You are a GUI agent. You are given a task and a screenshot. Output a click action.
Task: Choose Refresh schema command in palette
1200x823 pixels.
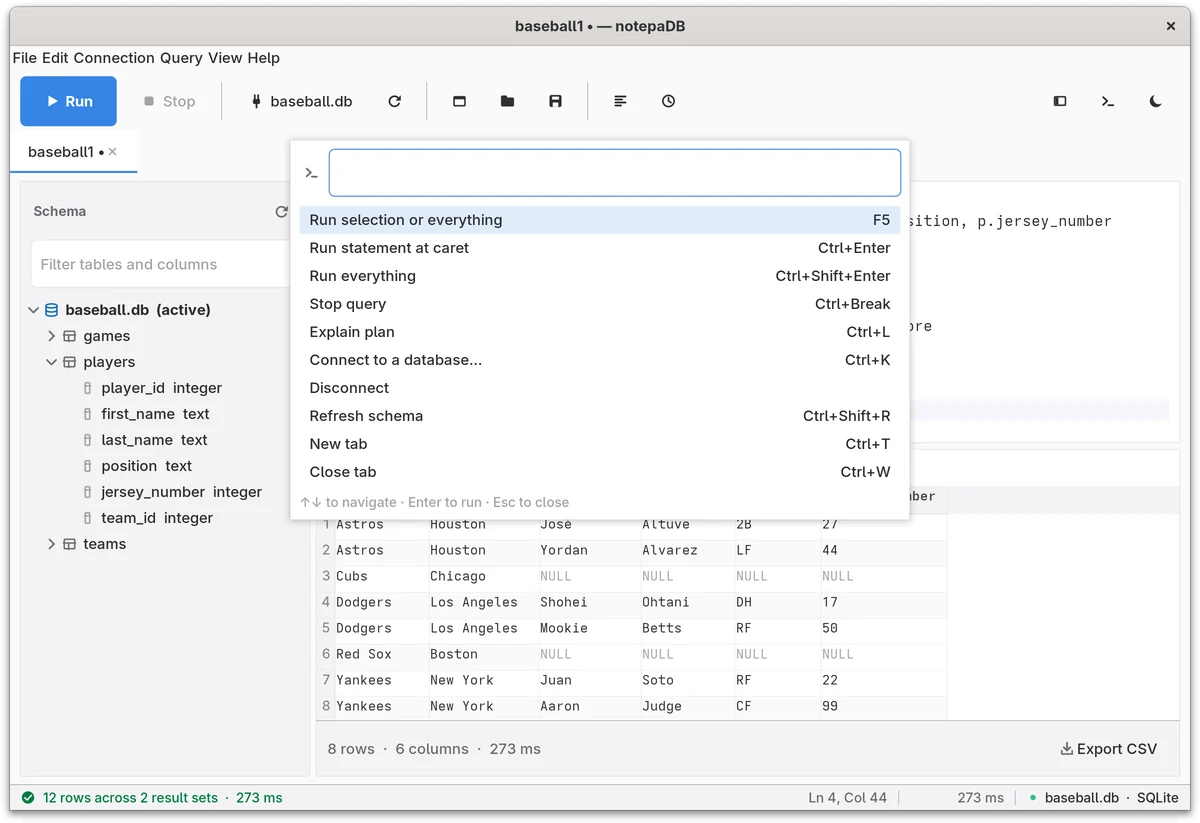click(x=600, y=416)
